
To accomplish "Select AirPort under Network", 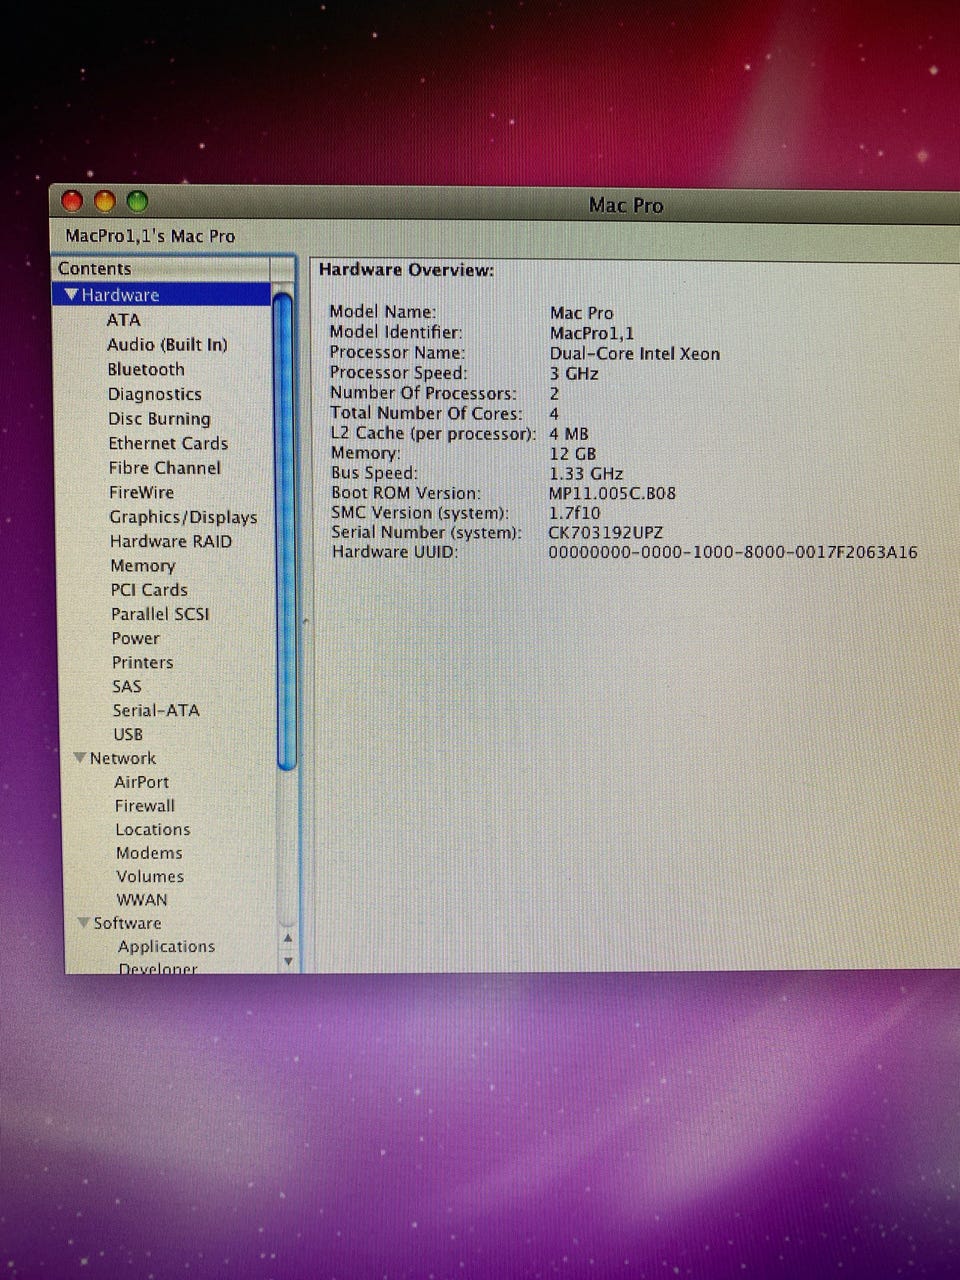I will [141, 782].
